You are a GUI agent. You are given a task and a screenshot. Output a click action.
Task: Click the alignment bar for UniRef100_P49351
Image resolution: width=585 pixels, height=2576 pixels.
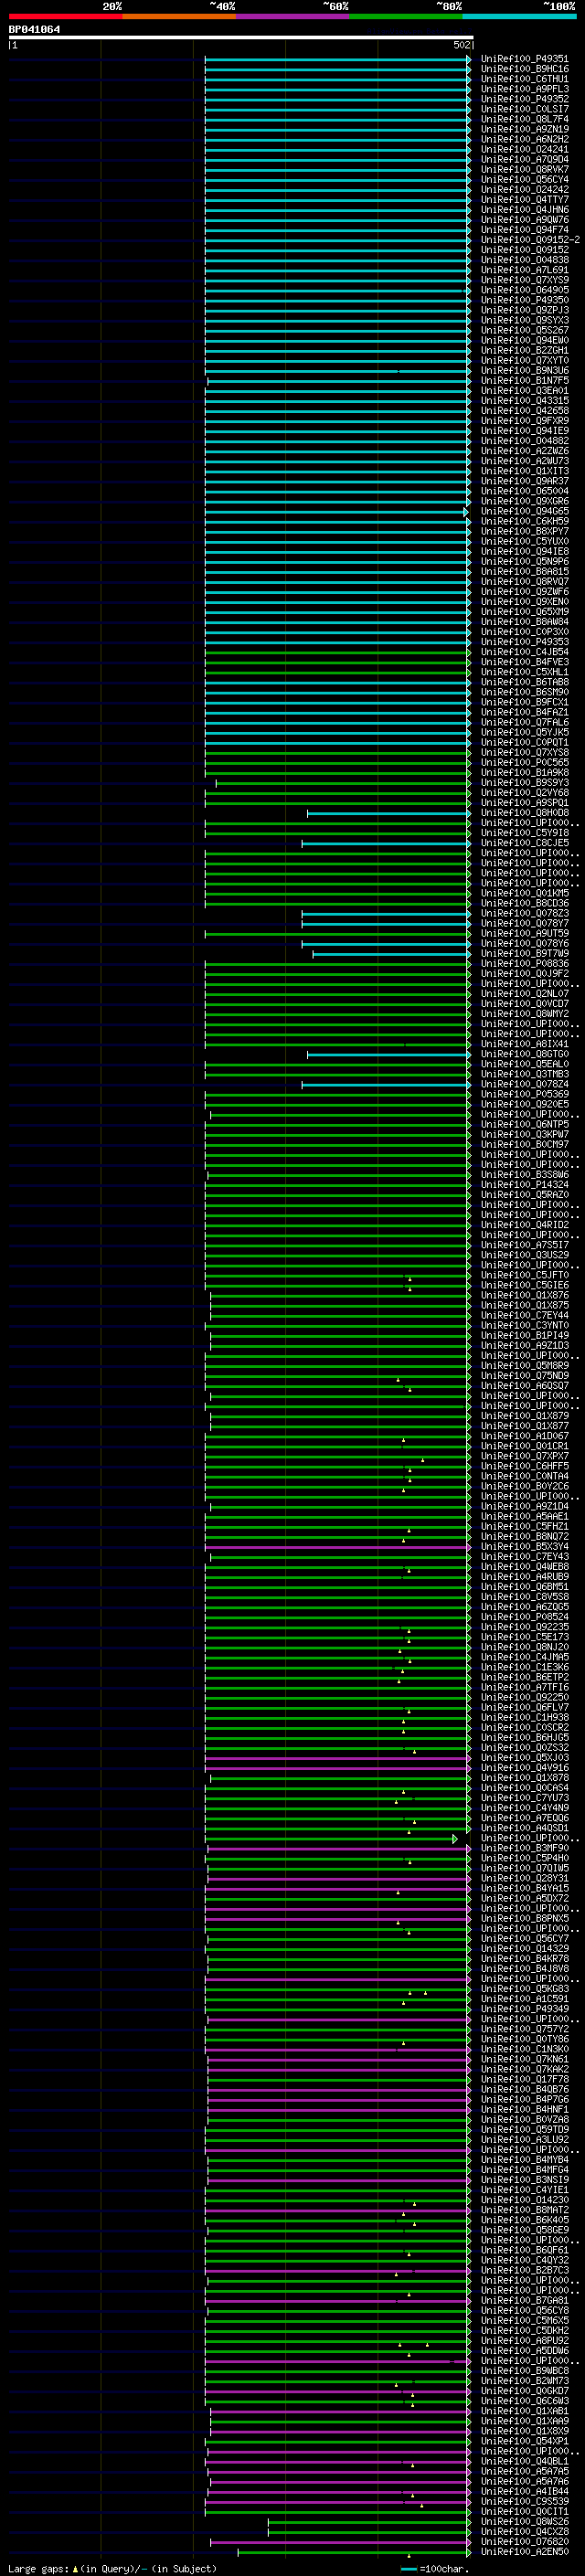pos(338,59)
